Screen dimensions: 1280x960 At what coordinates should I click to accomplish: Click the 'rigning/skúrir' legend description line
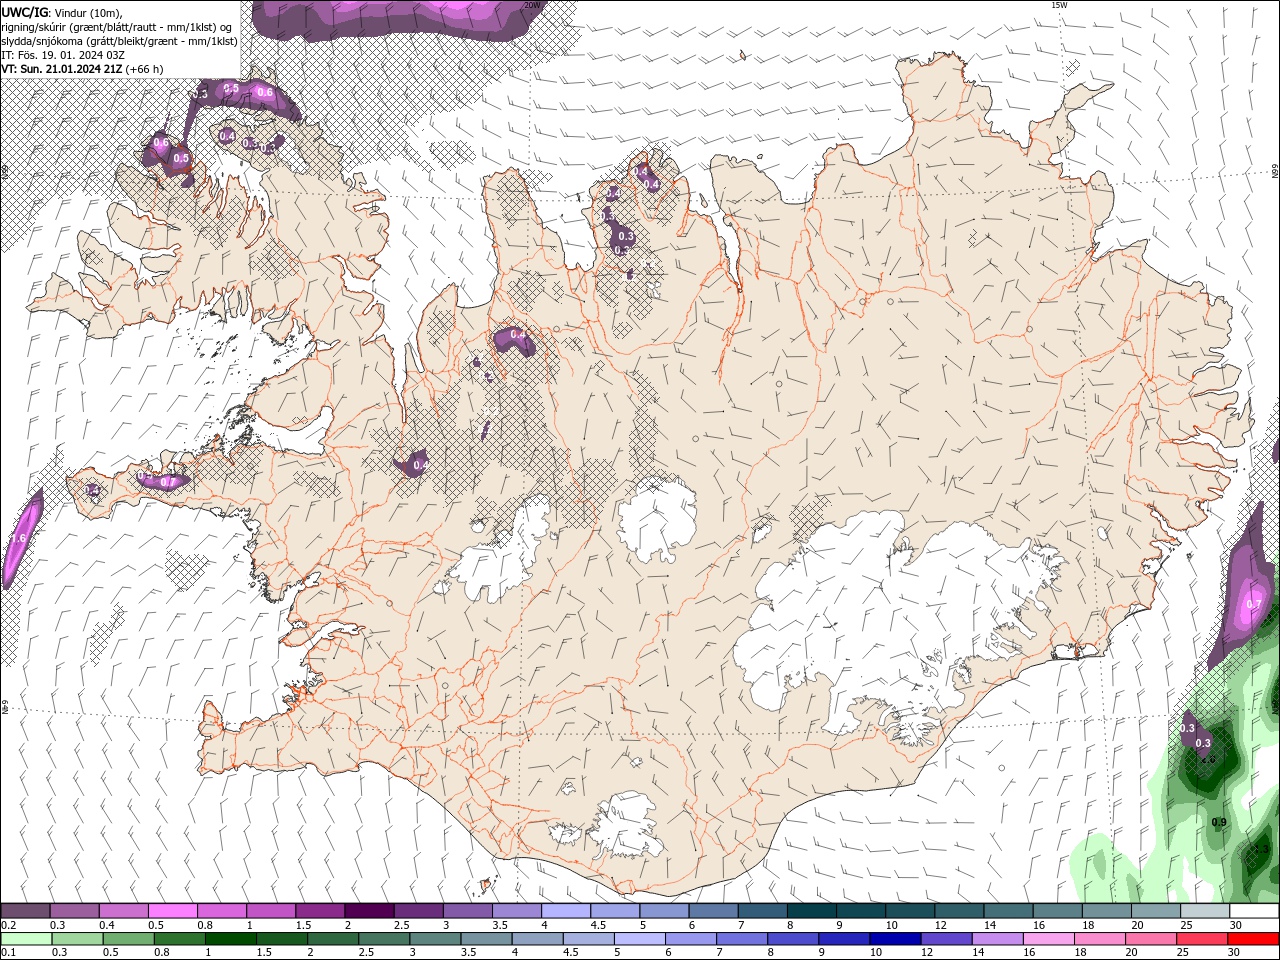[116, 27]
